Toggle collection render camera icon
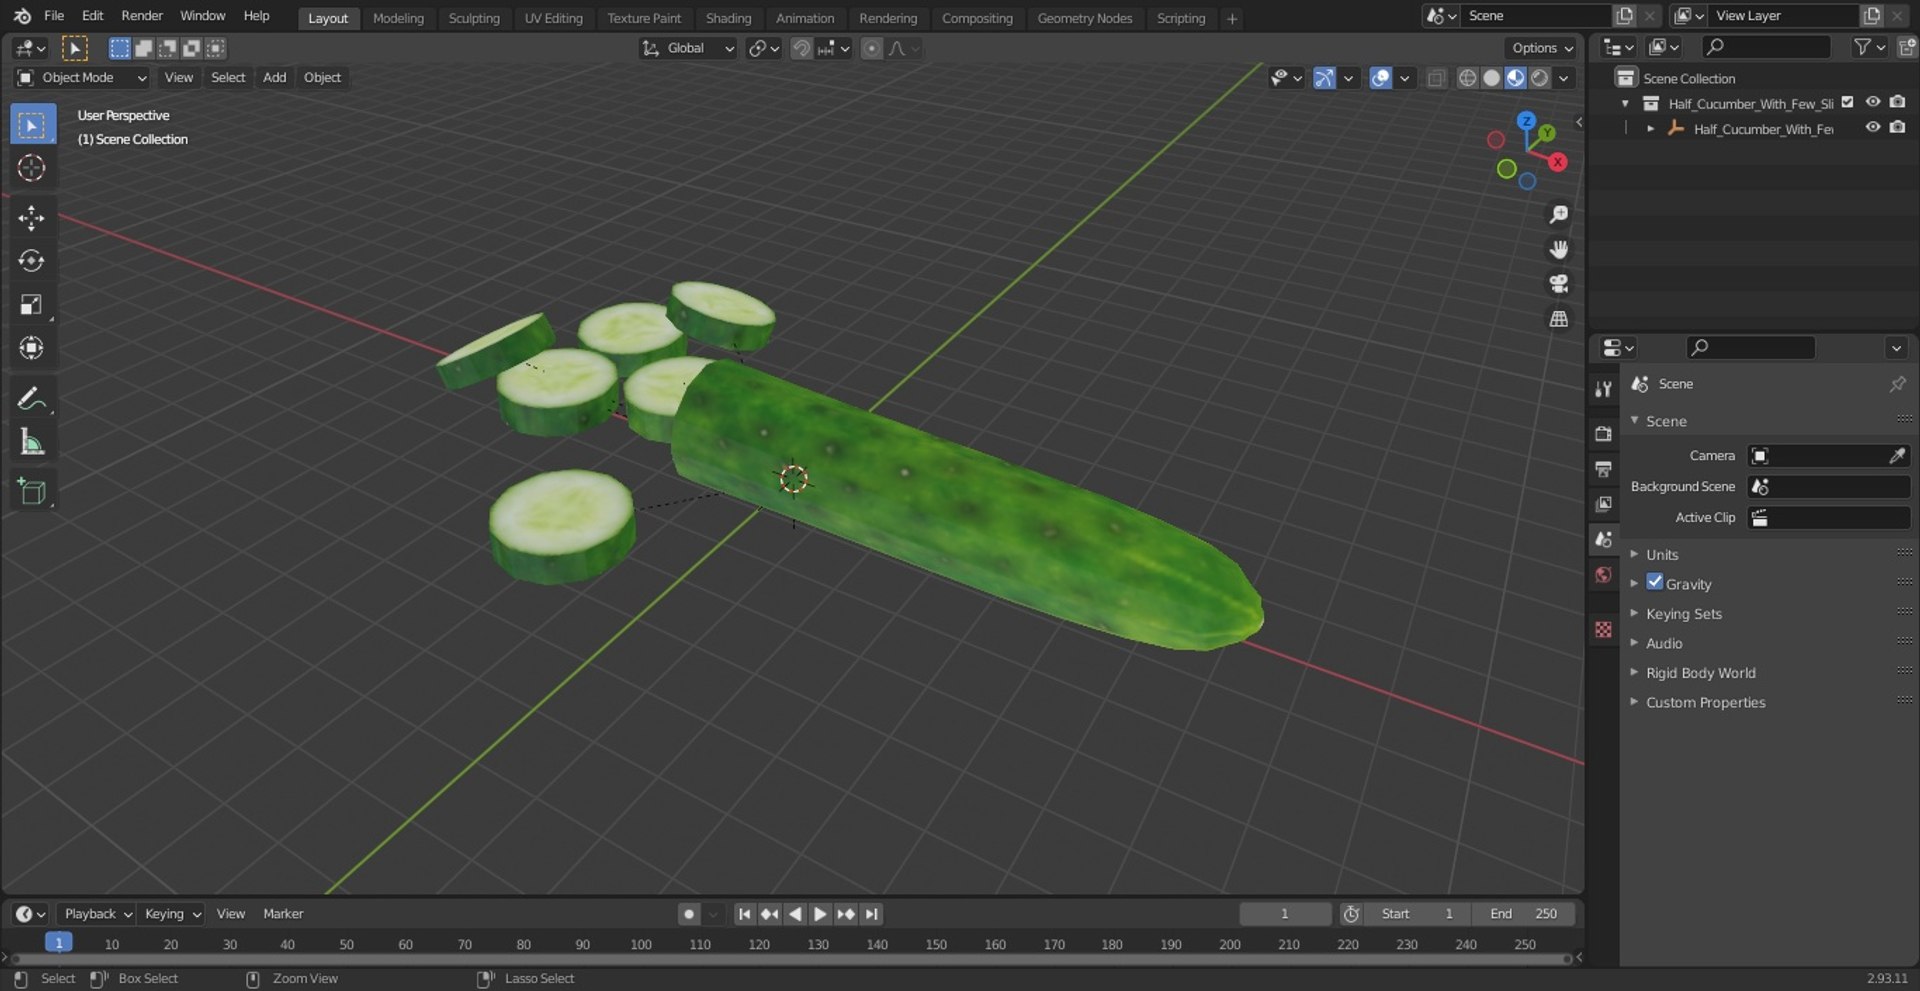Screen dimensions: 1920x991 pyautogui.click(x=1897, y=103)
